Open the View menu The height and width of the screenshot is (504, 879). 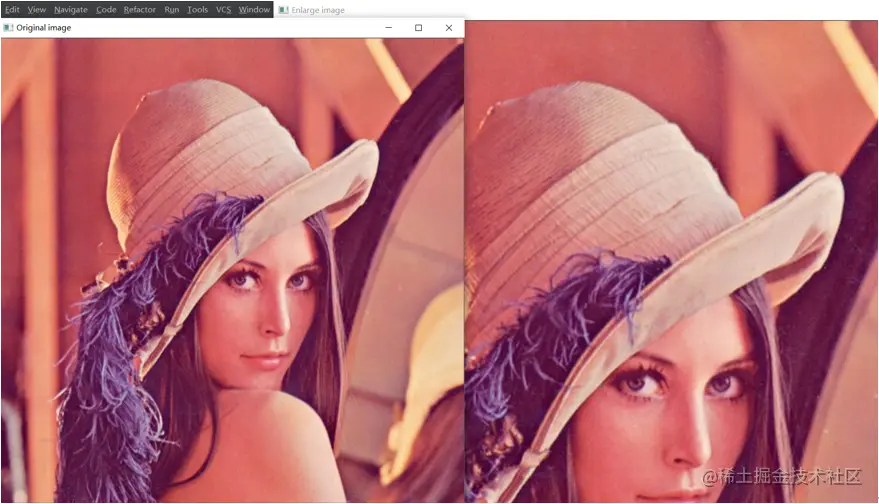36,10
